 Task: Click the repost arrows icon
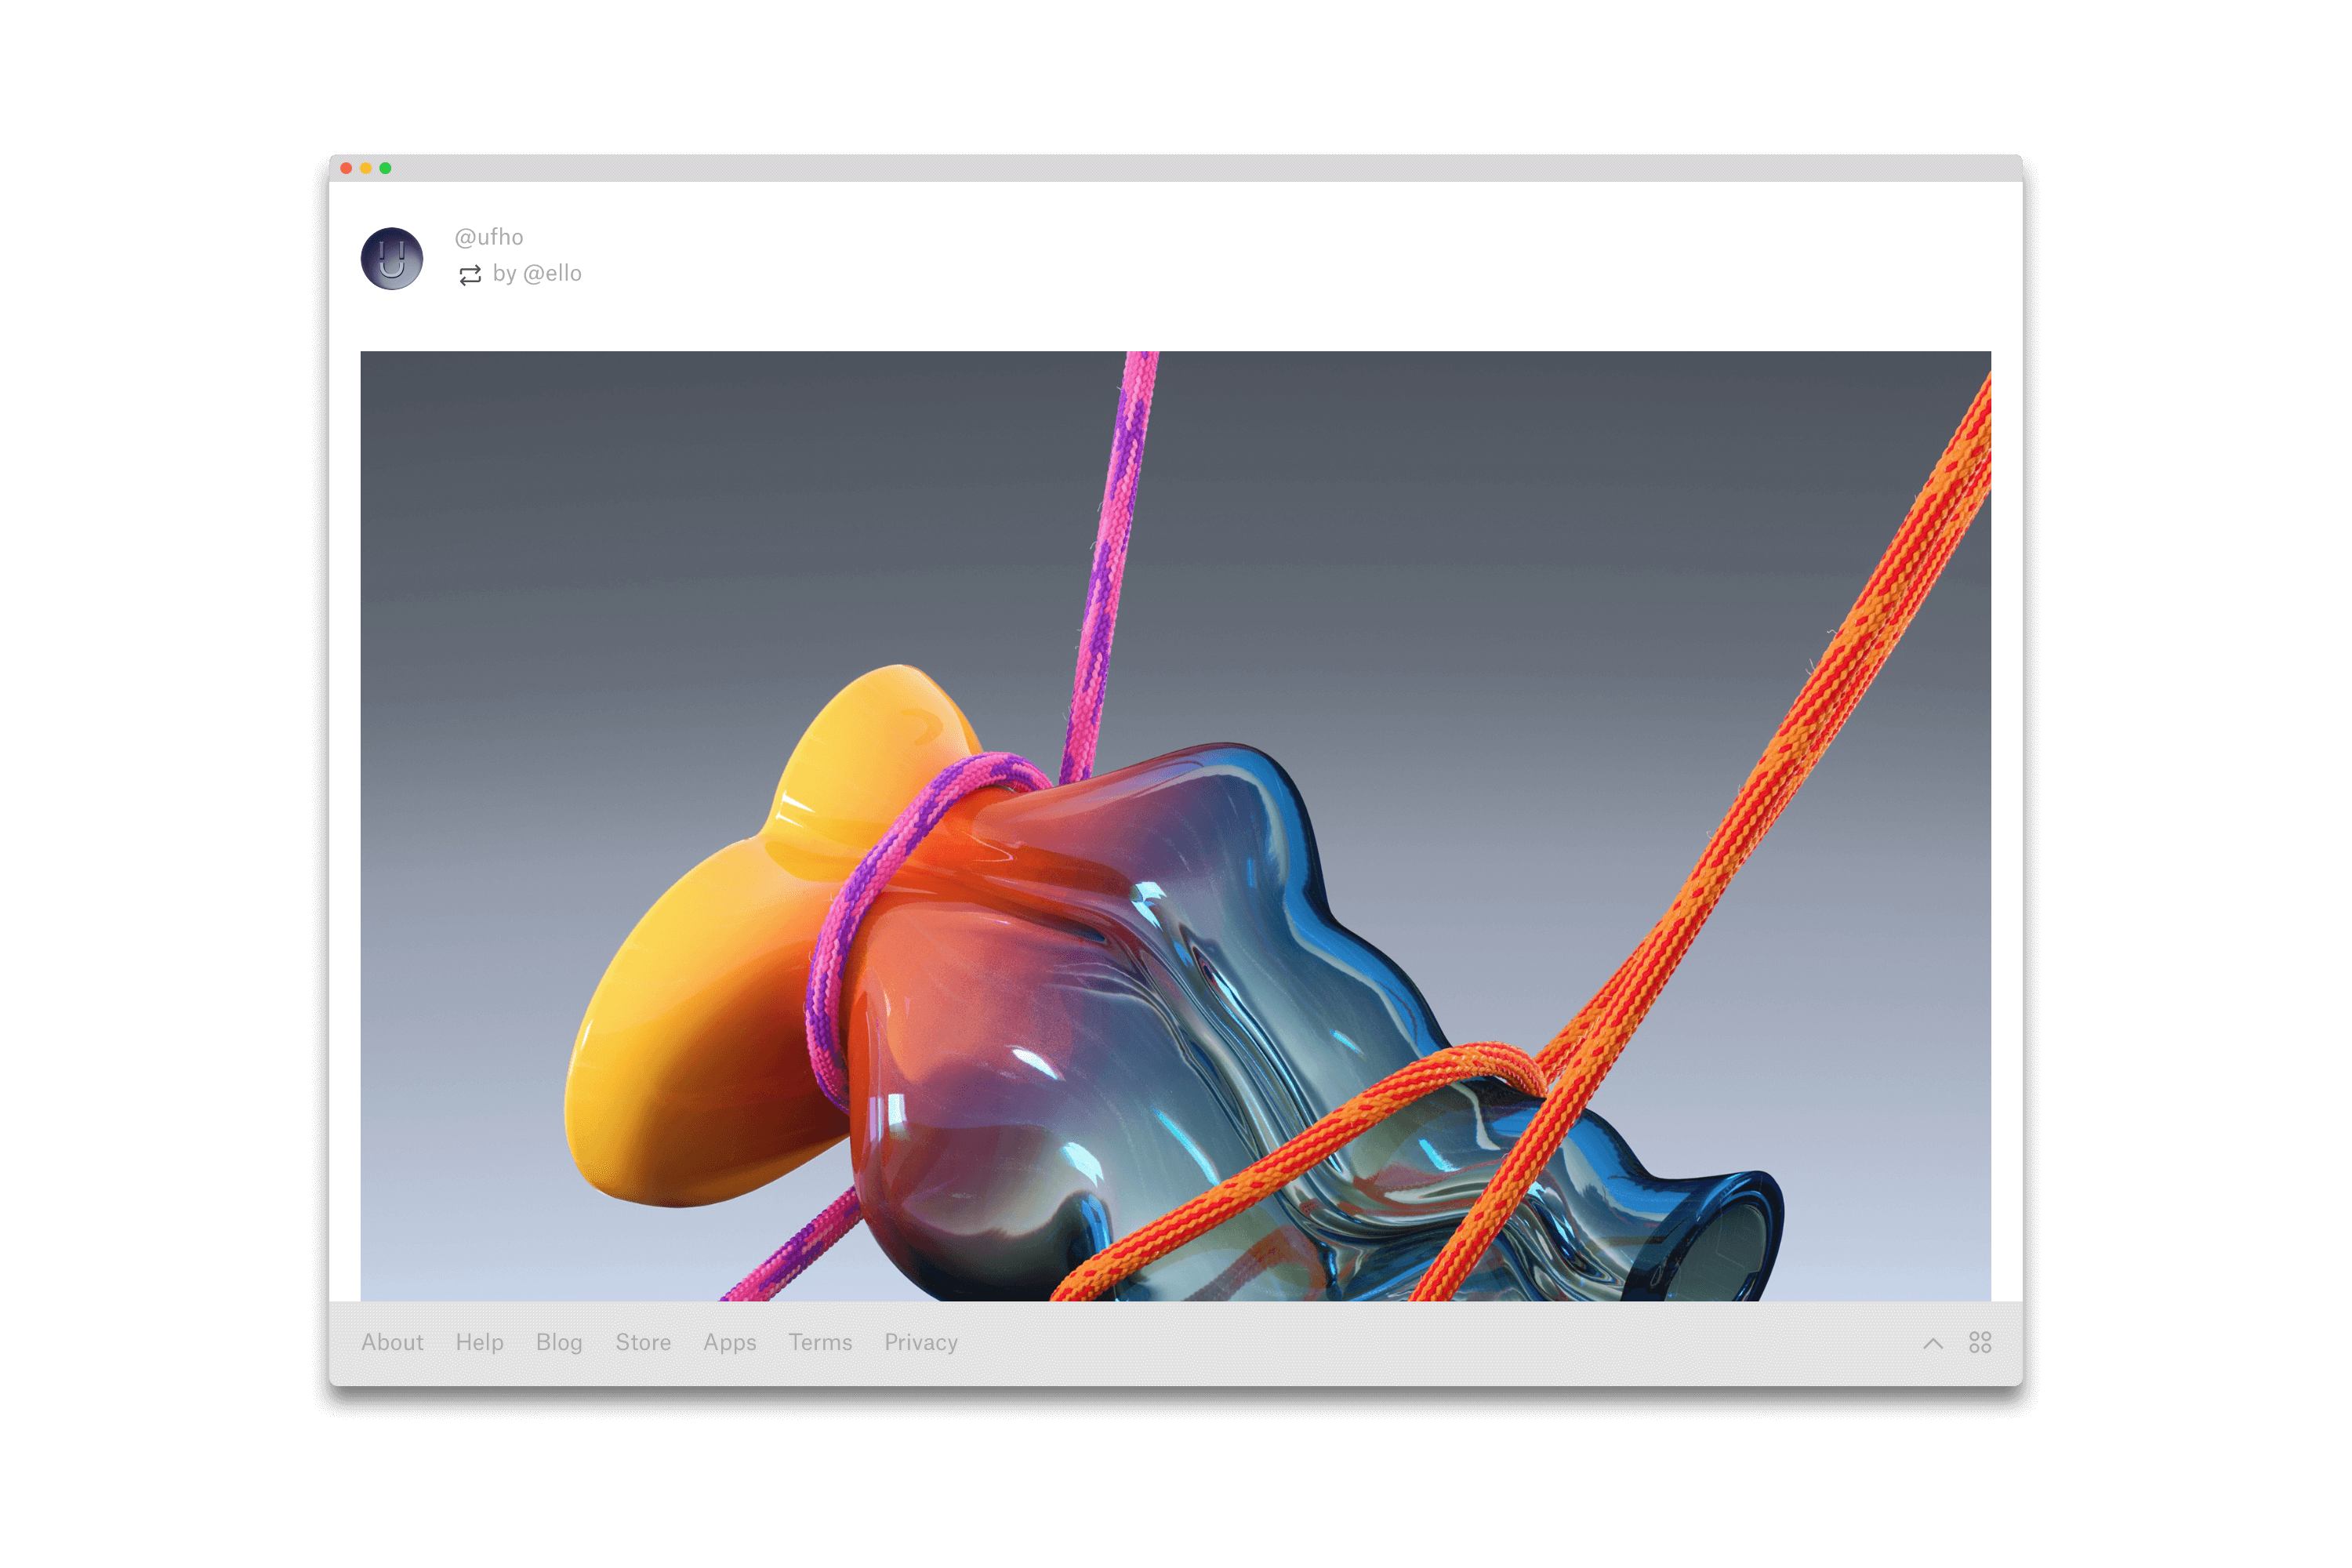point(470,275)
